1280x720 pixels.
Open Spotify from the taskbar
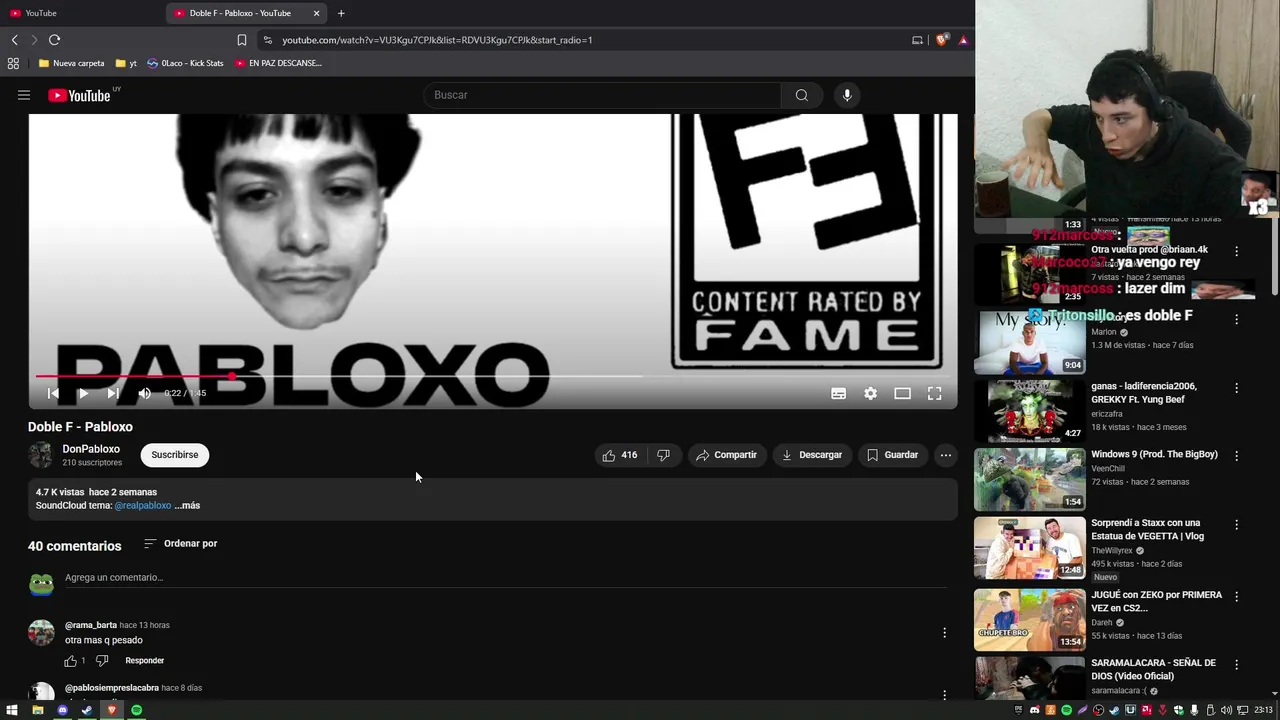point(137,710)
